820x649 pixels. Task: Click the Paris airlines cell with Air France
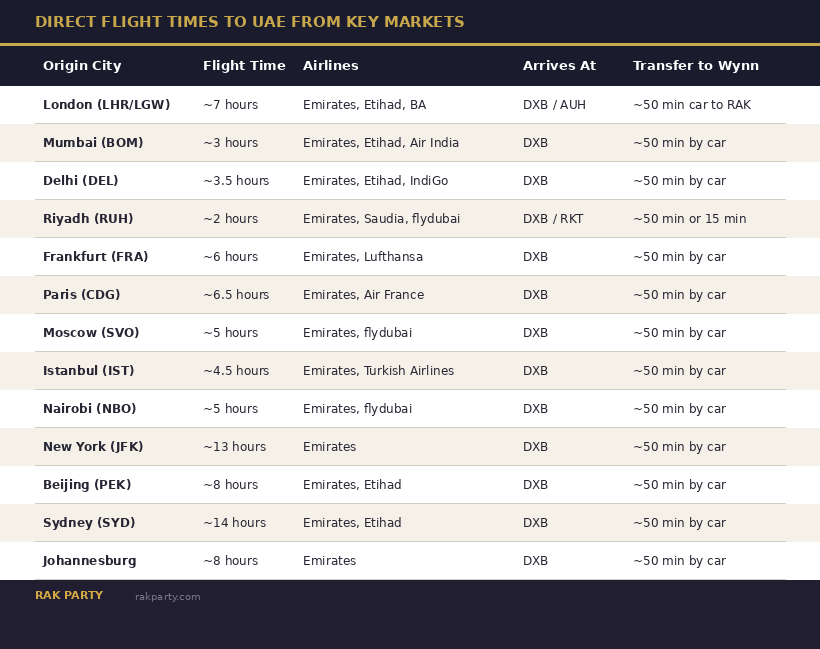pyautogui.click(x=363, y=295)
